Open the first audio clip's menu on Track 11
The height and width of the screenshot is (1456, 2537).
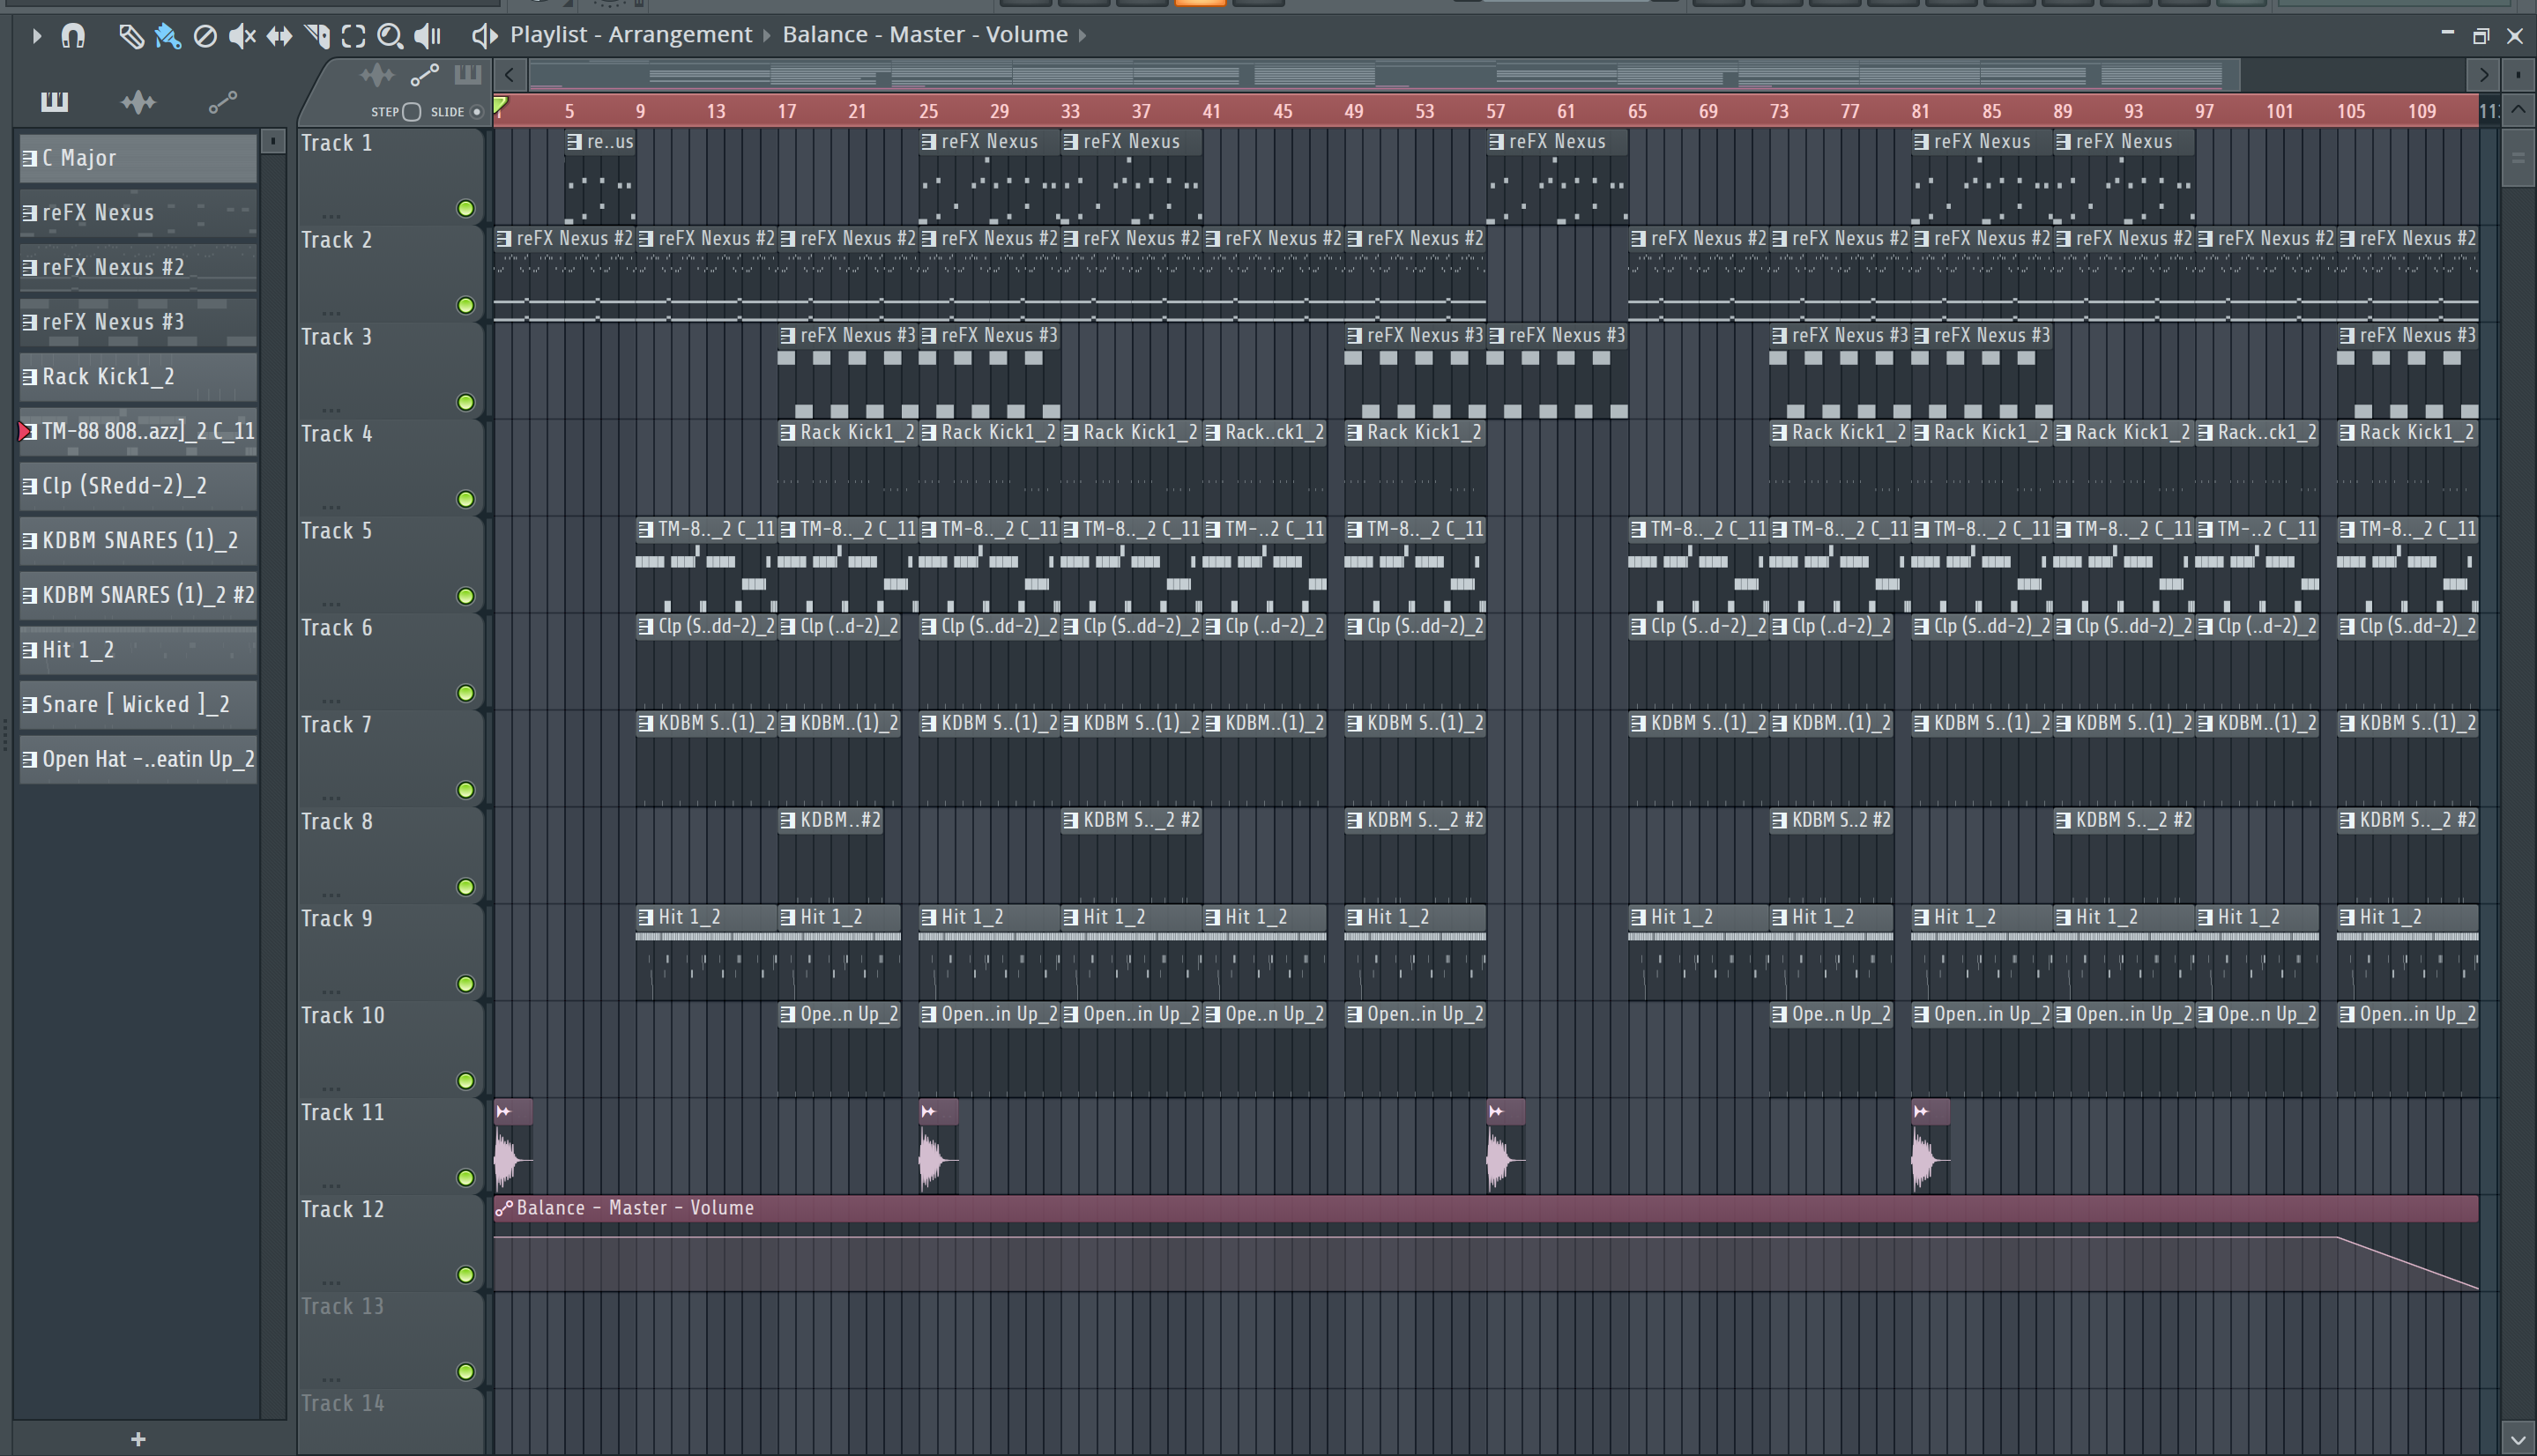[504, 1111]
